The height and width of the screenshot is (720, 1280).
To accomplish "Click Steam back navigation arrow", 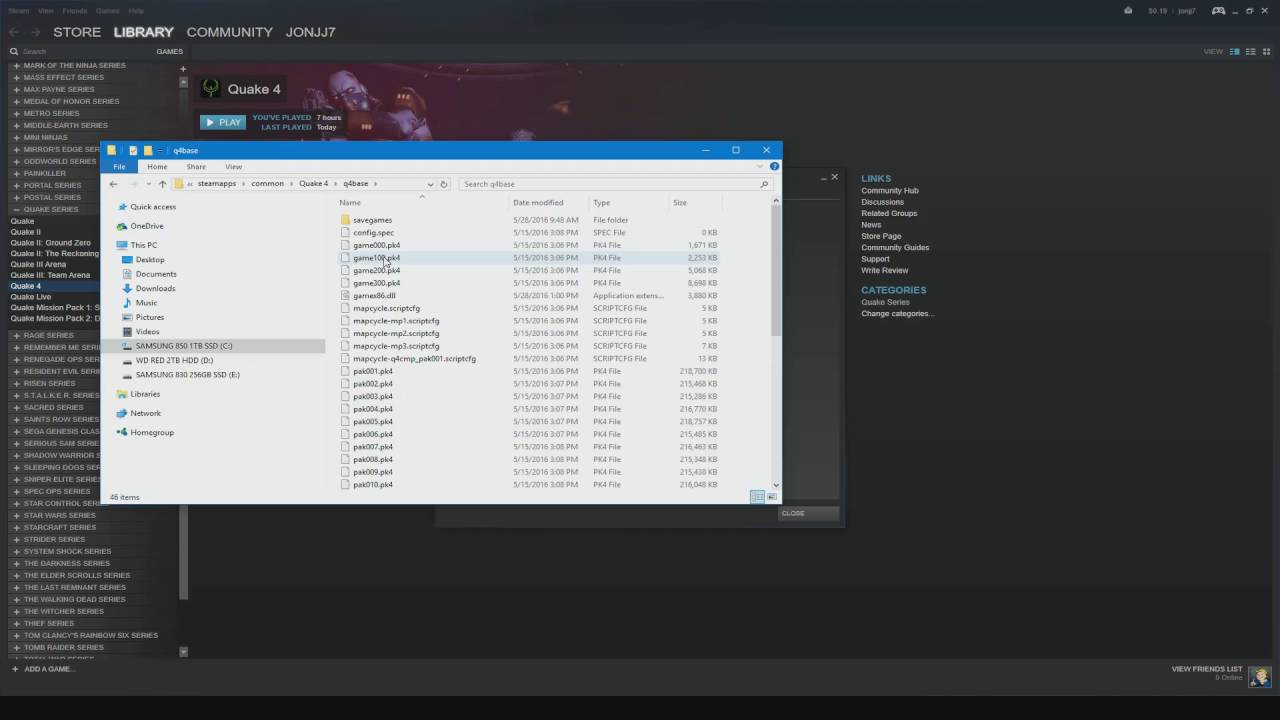I will (x=14, y=32).
